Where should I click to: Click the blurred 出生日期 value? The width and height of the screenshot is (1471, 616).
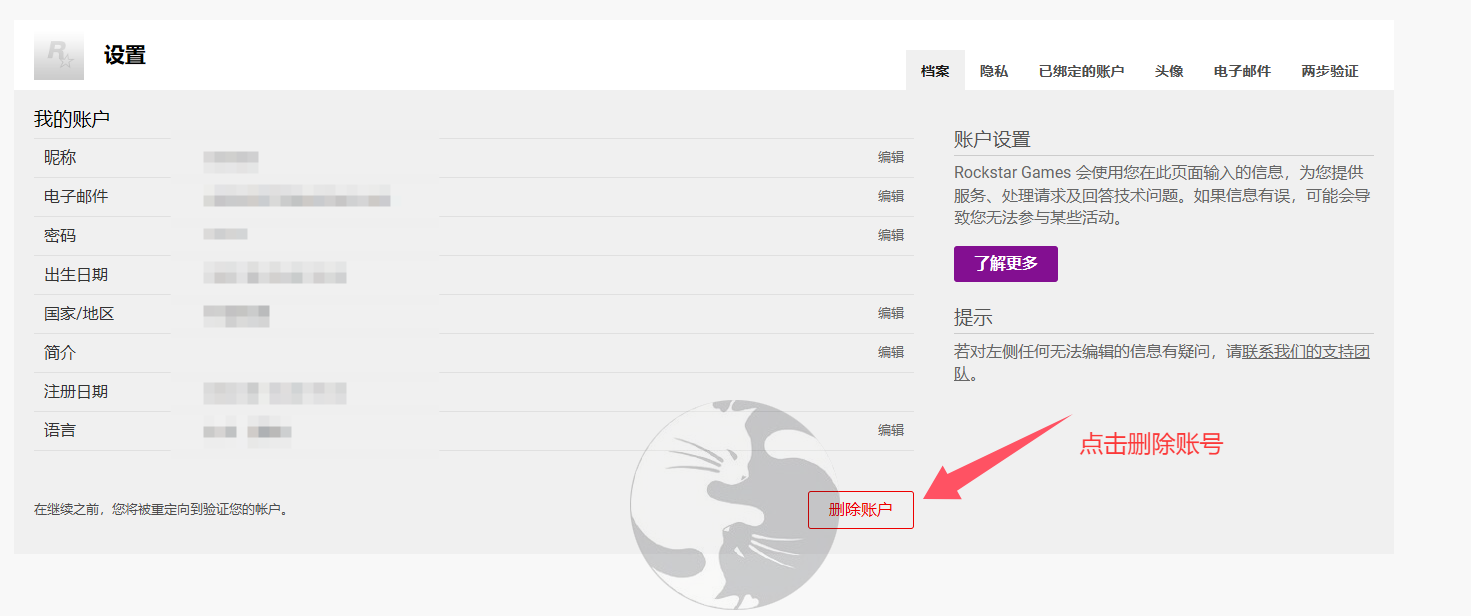click(x=275, y=274)
